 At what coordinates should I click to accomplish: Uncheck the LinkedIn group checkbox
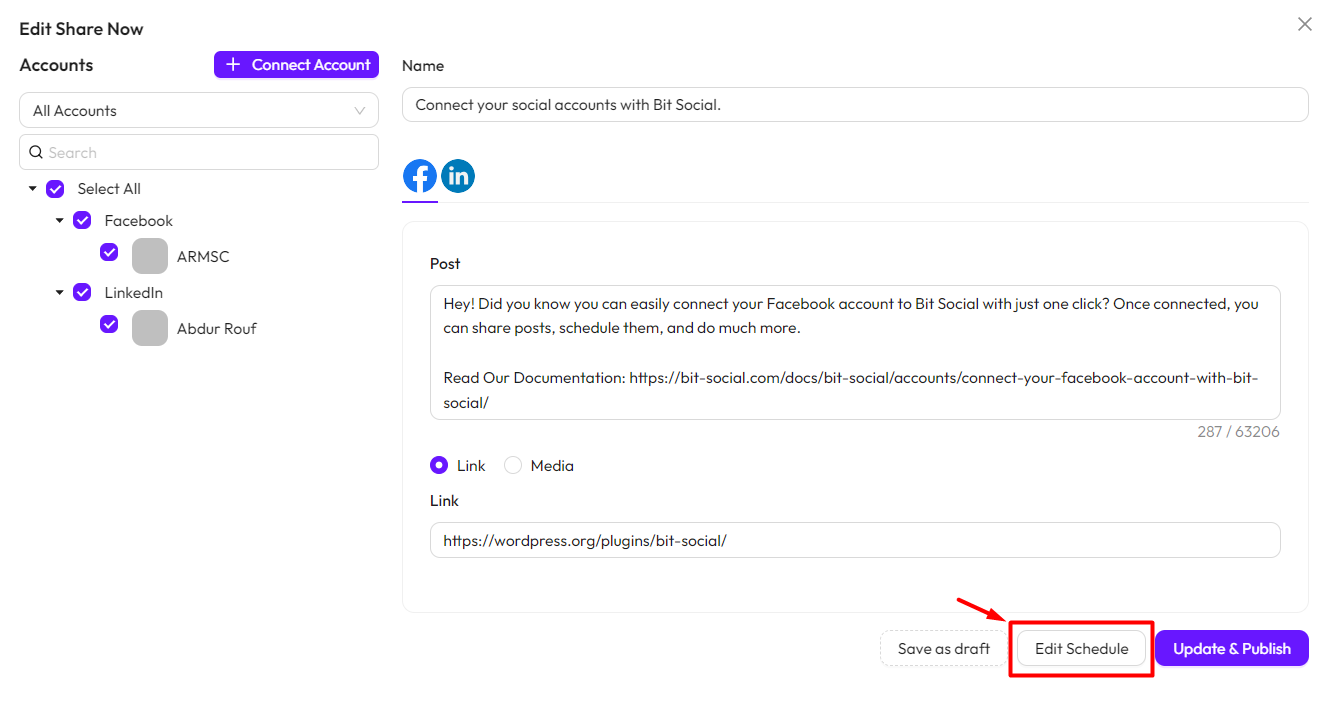pos(82,292)
